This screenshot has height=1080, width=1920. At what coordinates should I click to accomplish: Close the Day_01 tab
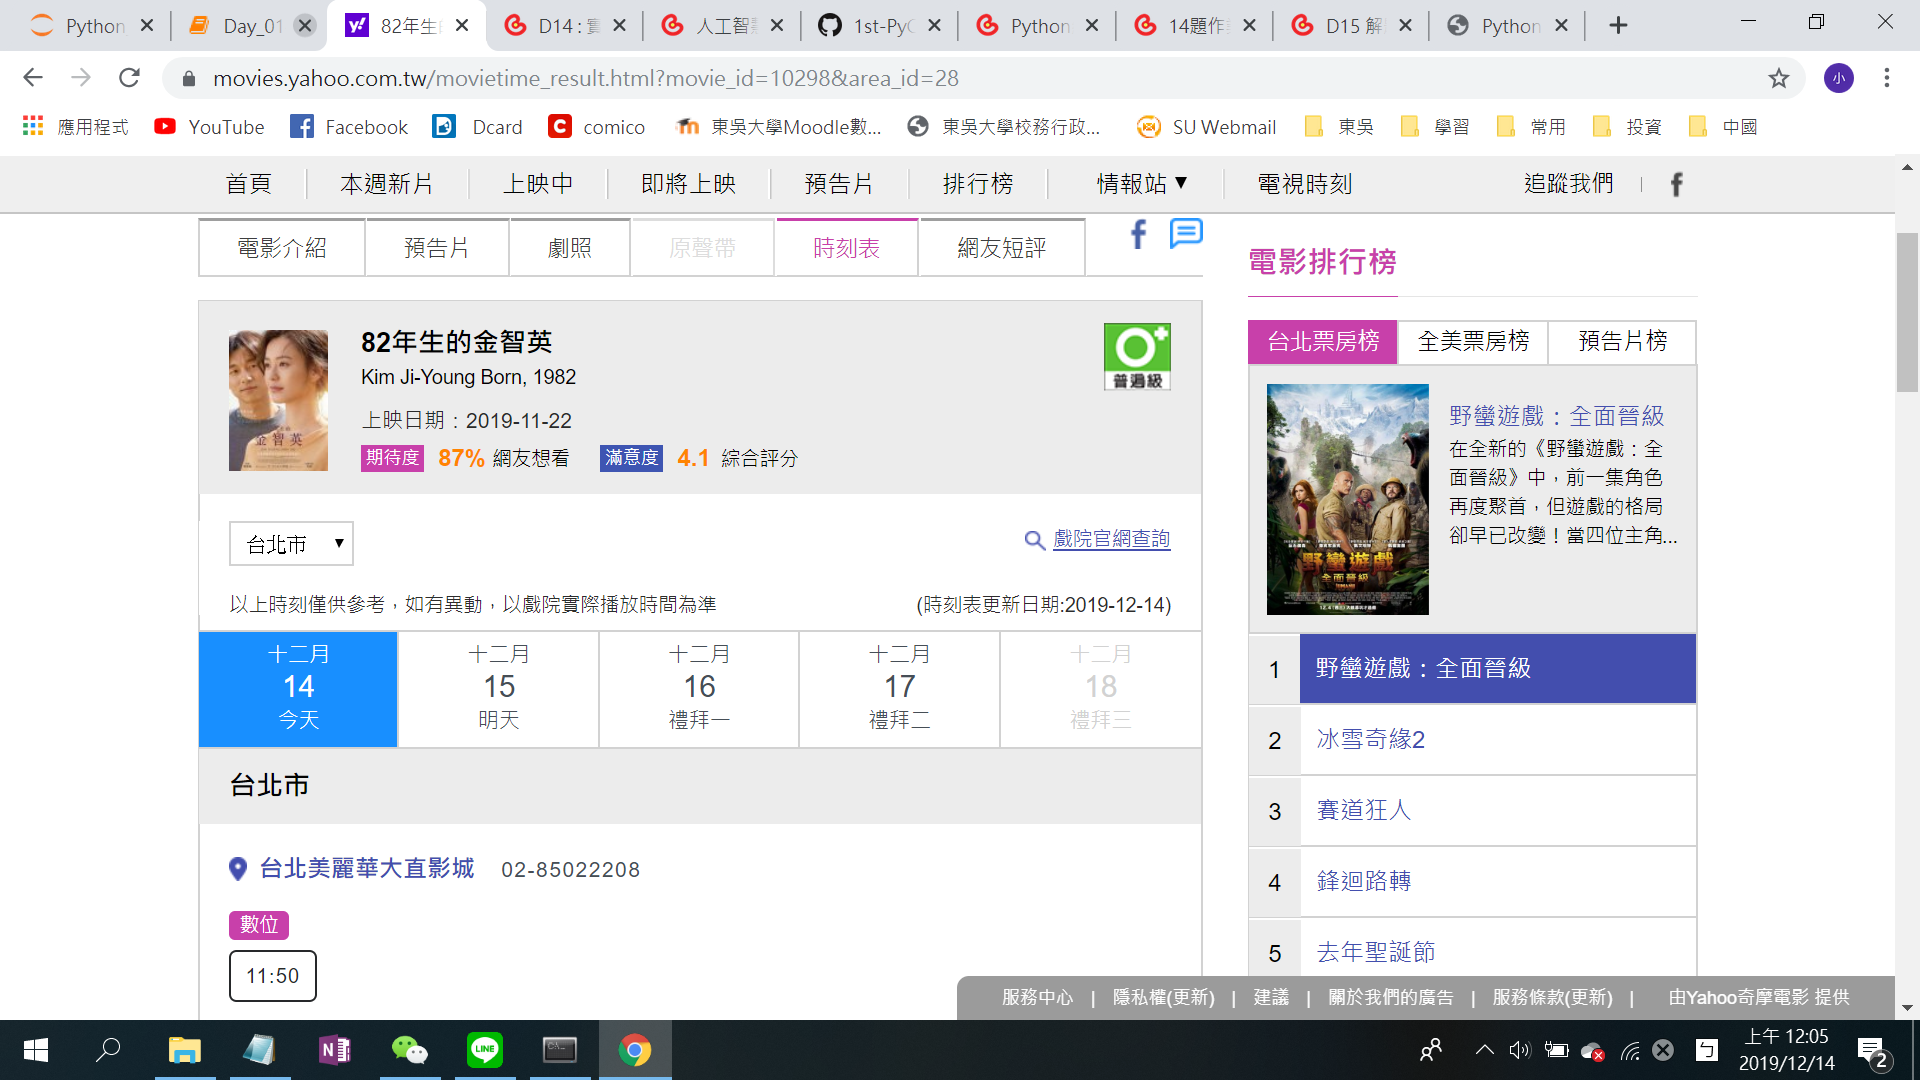(305, 26)
